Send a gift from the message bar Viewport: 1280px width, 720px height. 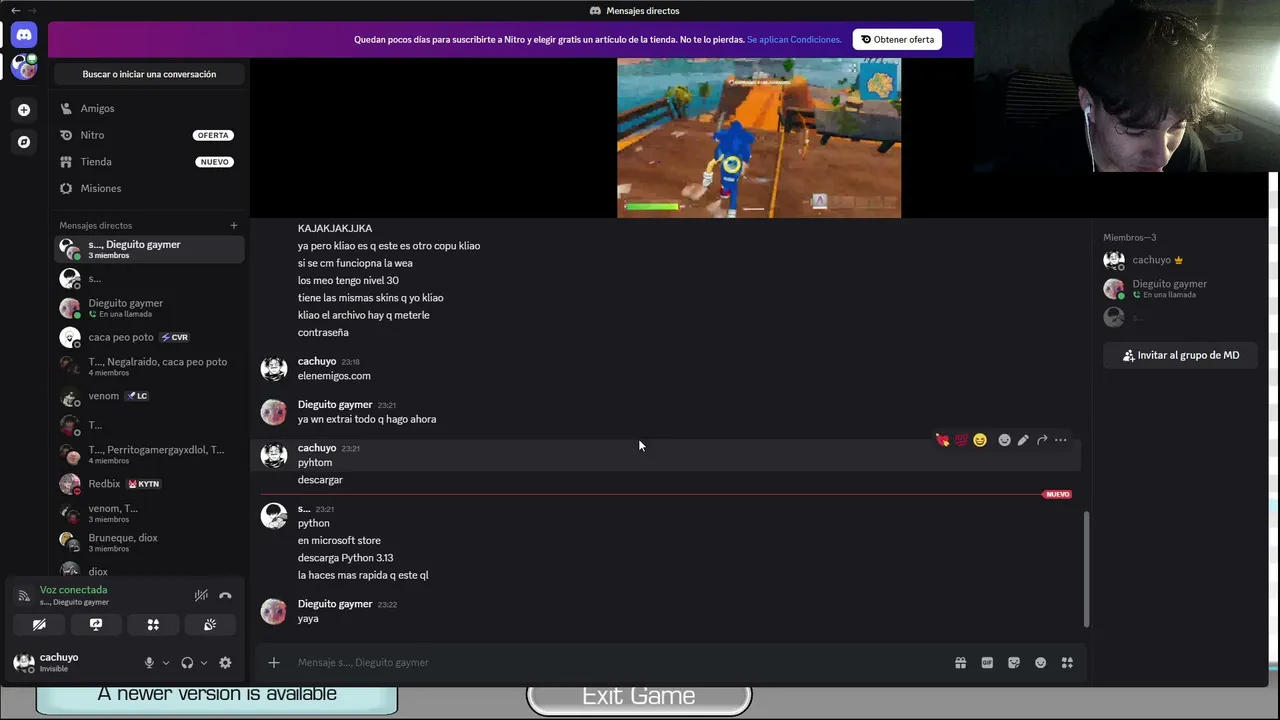click(960, 662)
